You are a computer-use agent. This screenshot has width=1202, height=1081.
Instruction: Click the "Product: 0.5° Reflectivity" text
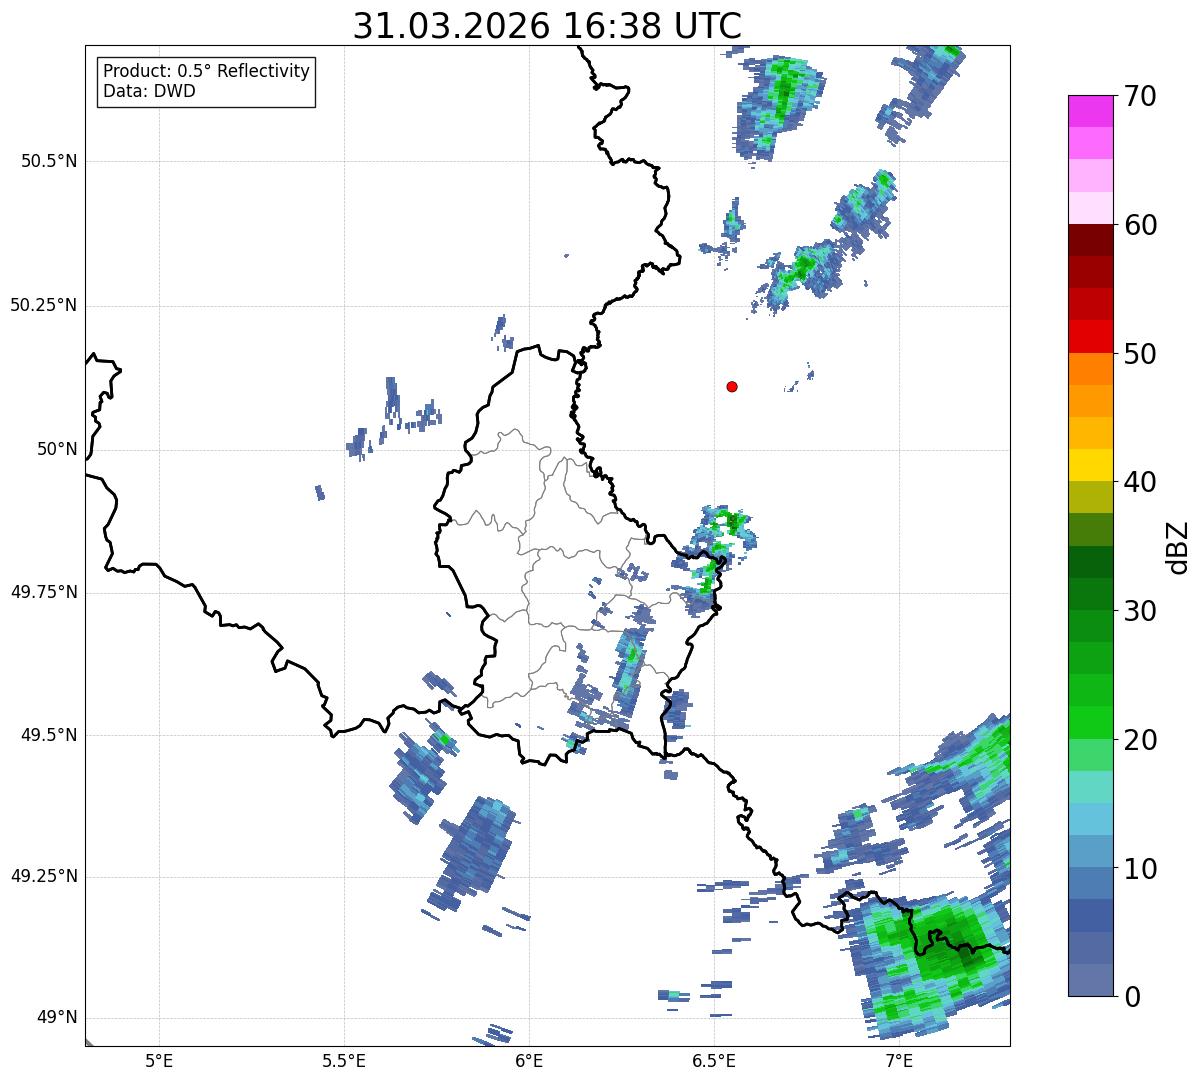pyautogui.click(x=206, y=71)
